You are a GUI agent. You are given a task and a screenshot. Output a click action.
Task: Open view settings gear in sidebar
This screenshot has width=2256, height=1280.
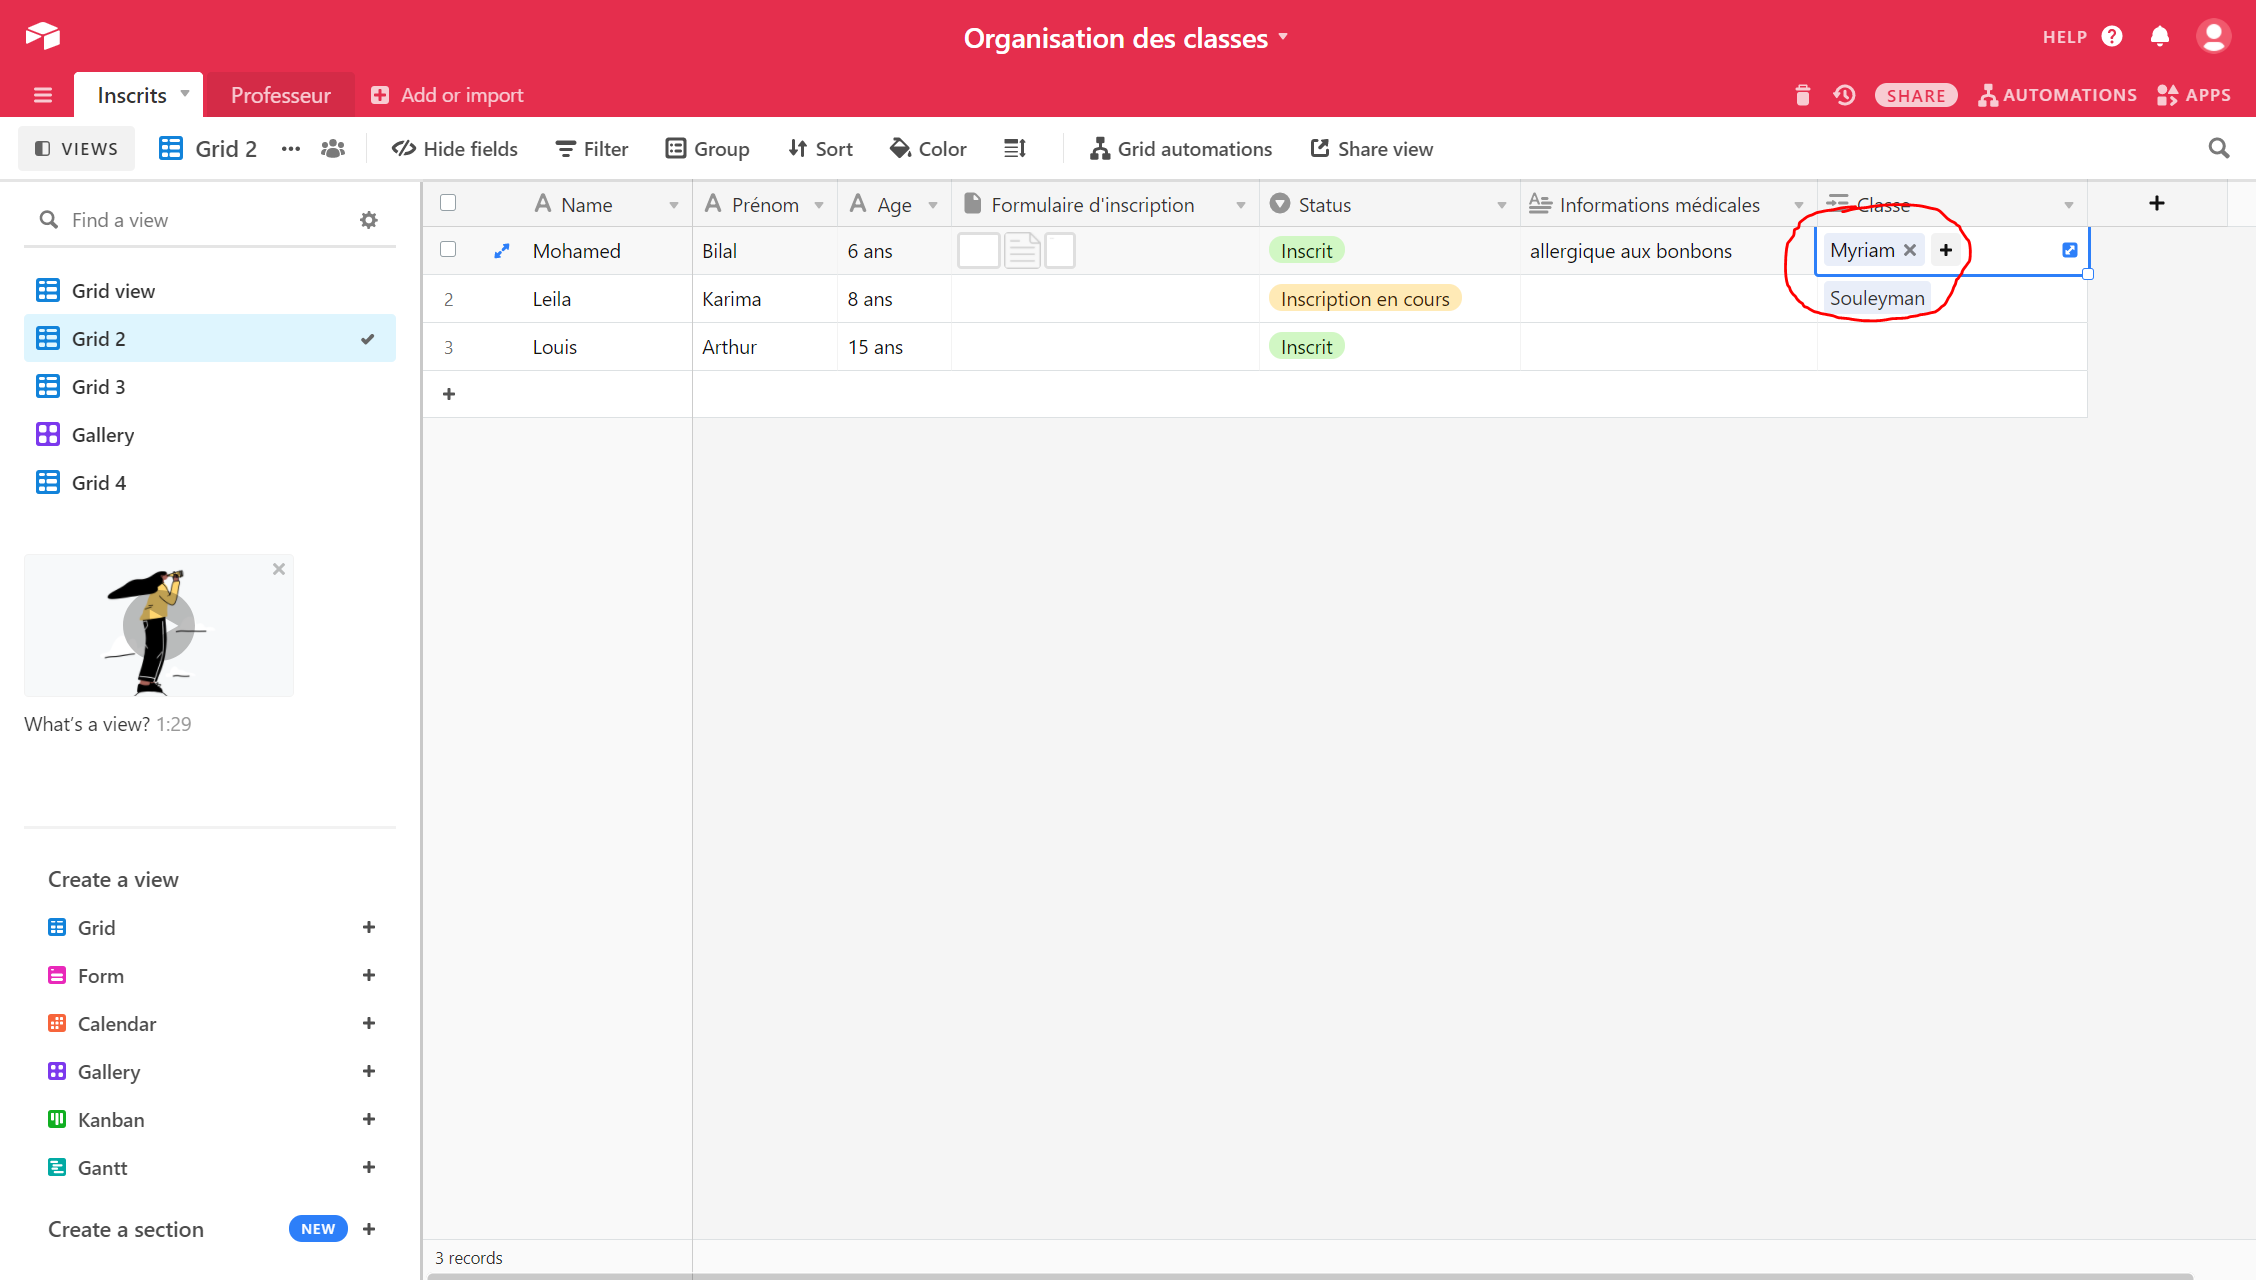[369, 220]
